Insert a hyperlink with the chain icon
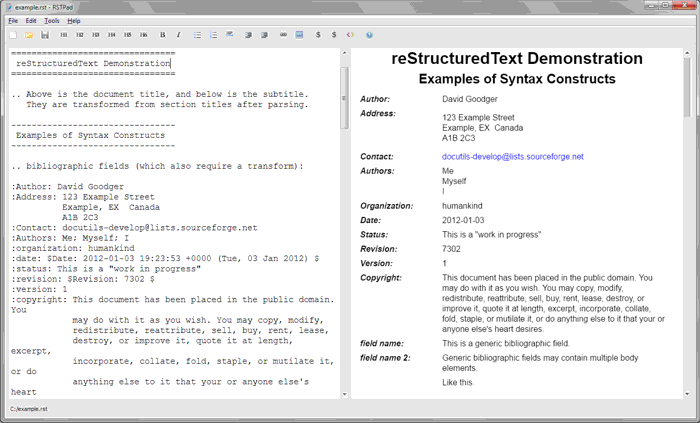Viewport: 700px width, 423px height. tap(284, 35)
